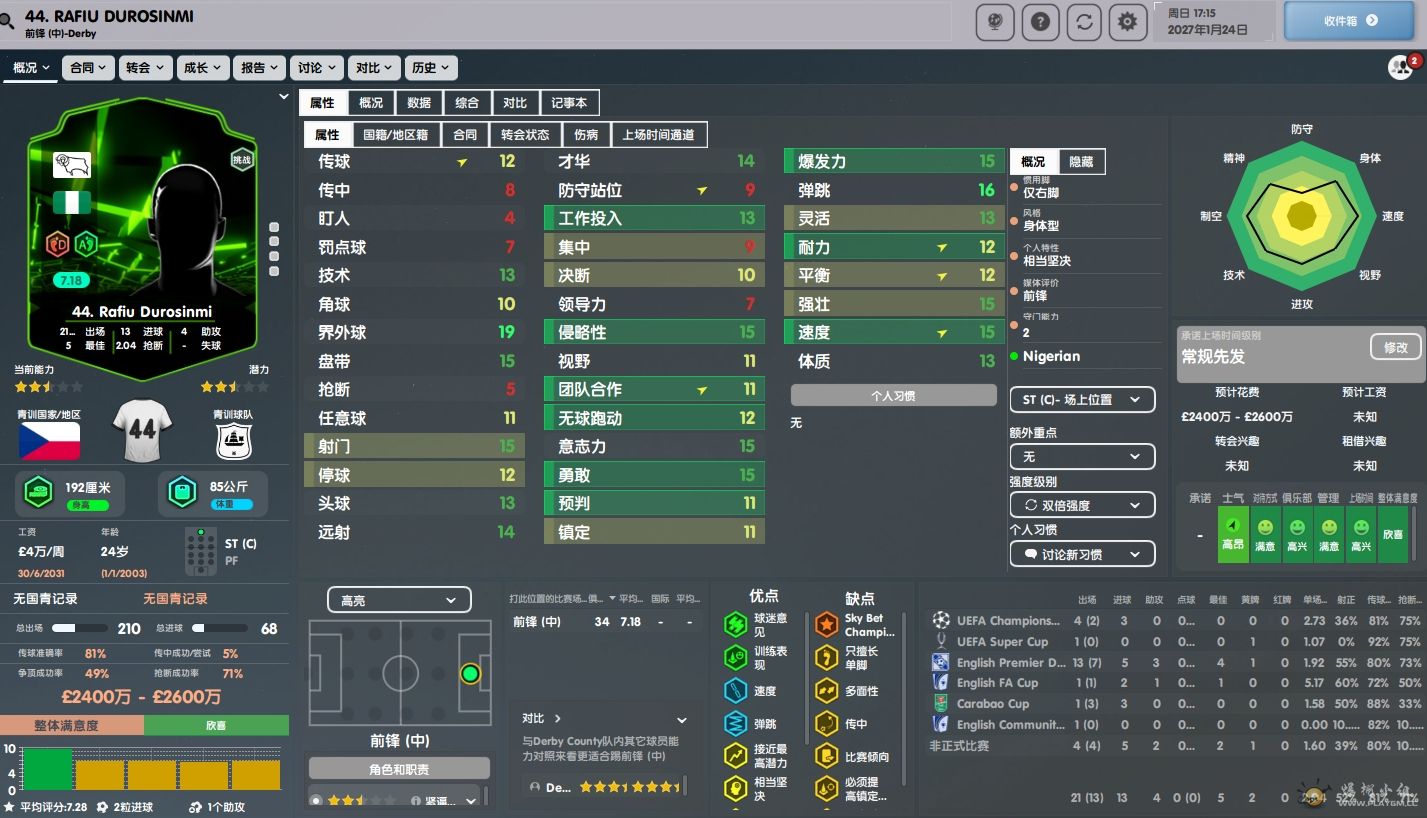Click the 训练表现 strength icon
1427x818 pixels.
pyautogui.click(x=736, y=657)
